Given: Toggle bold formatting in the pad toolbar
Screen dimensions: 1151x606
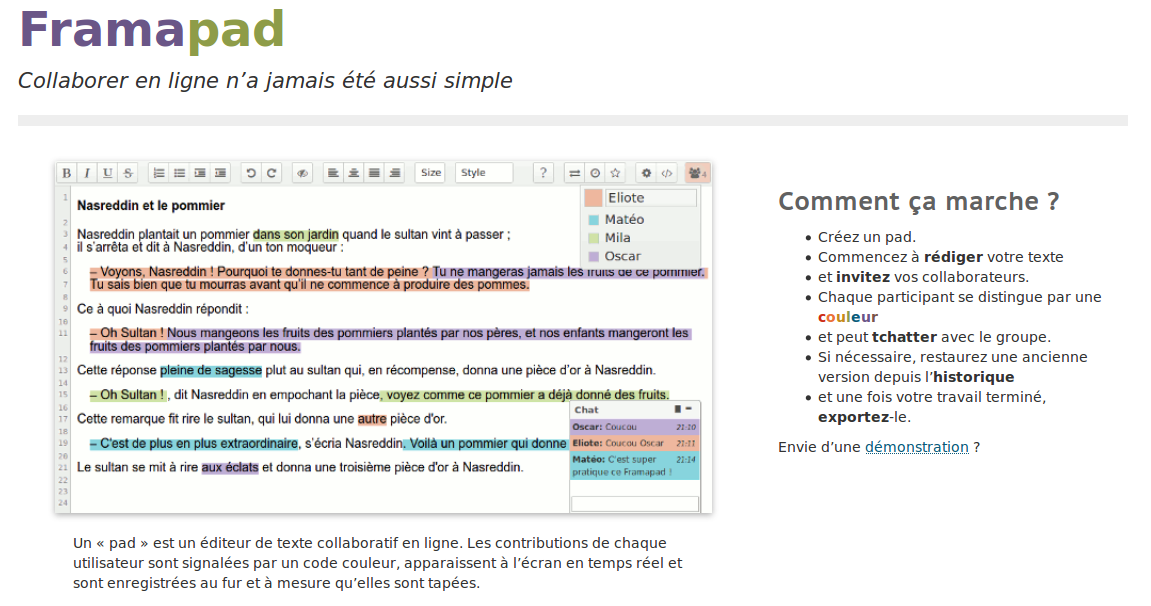Looking at the screenshot, I should click(x=67, y=173).
